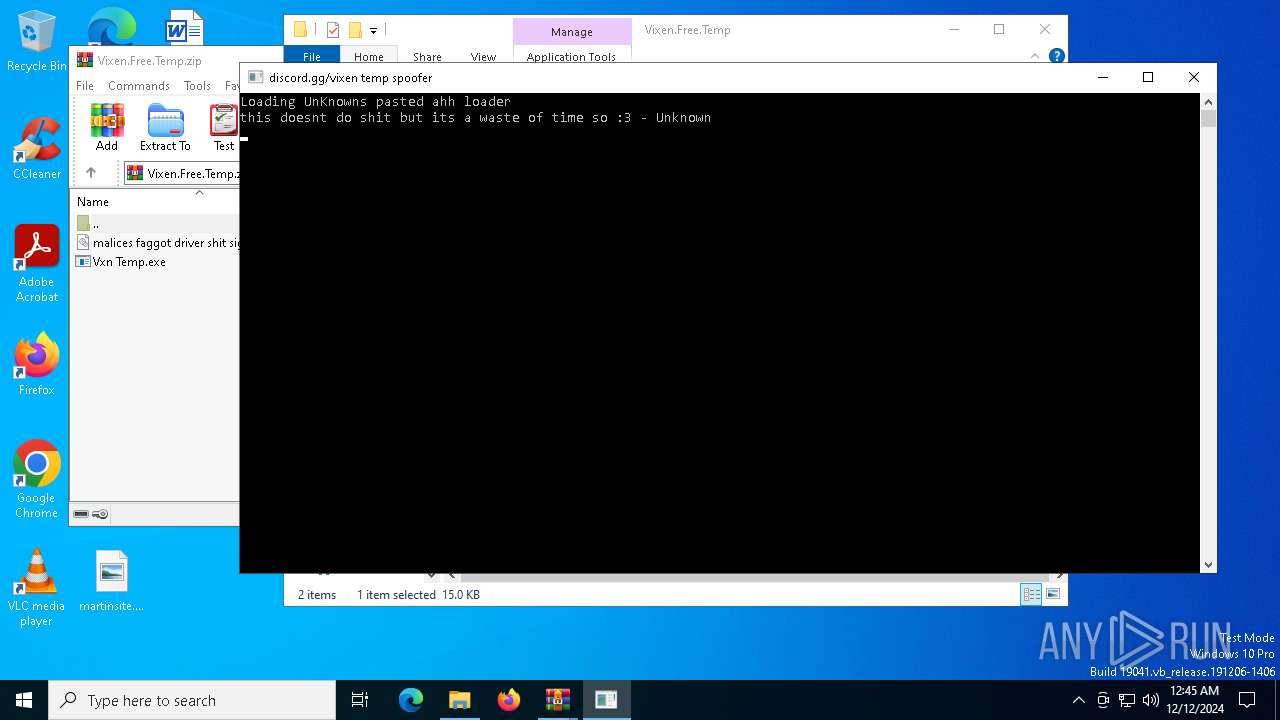Click the console window scrollbar down arrow
Screen dimensions: 1280x720
(1208, 564)
